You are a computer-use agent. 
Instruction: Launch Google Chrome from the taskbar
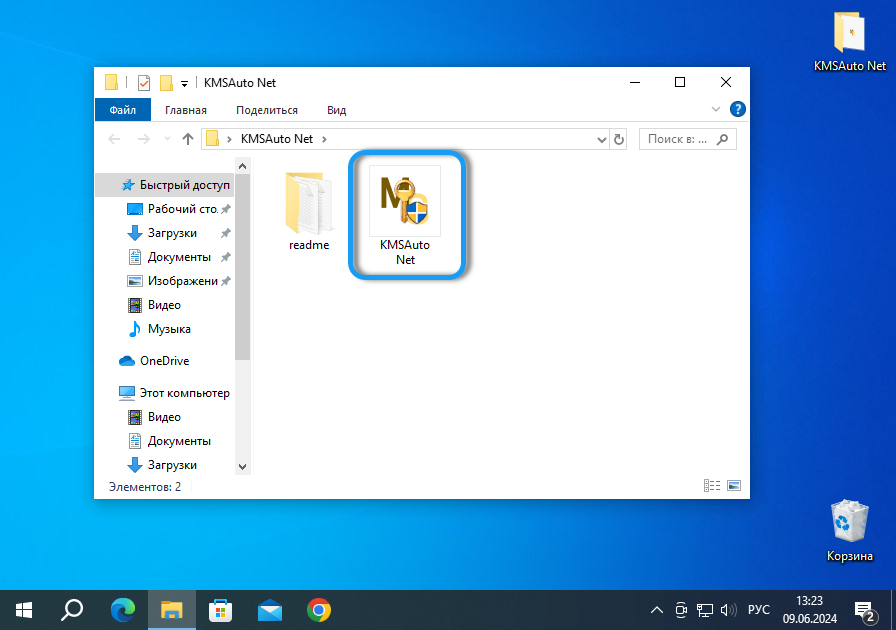319,610
